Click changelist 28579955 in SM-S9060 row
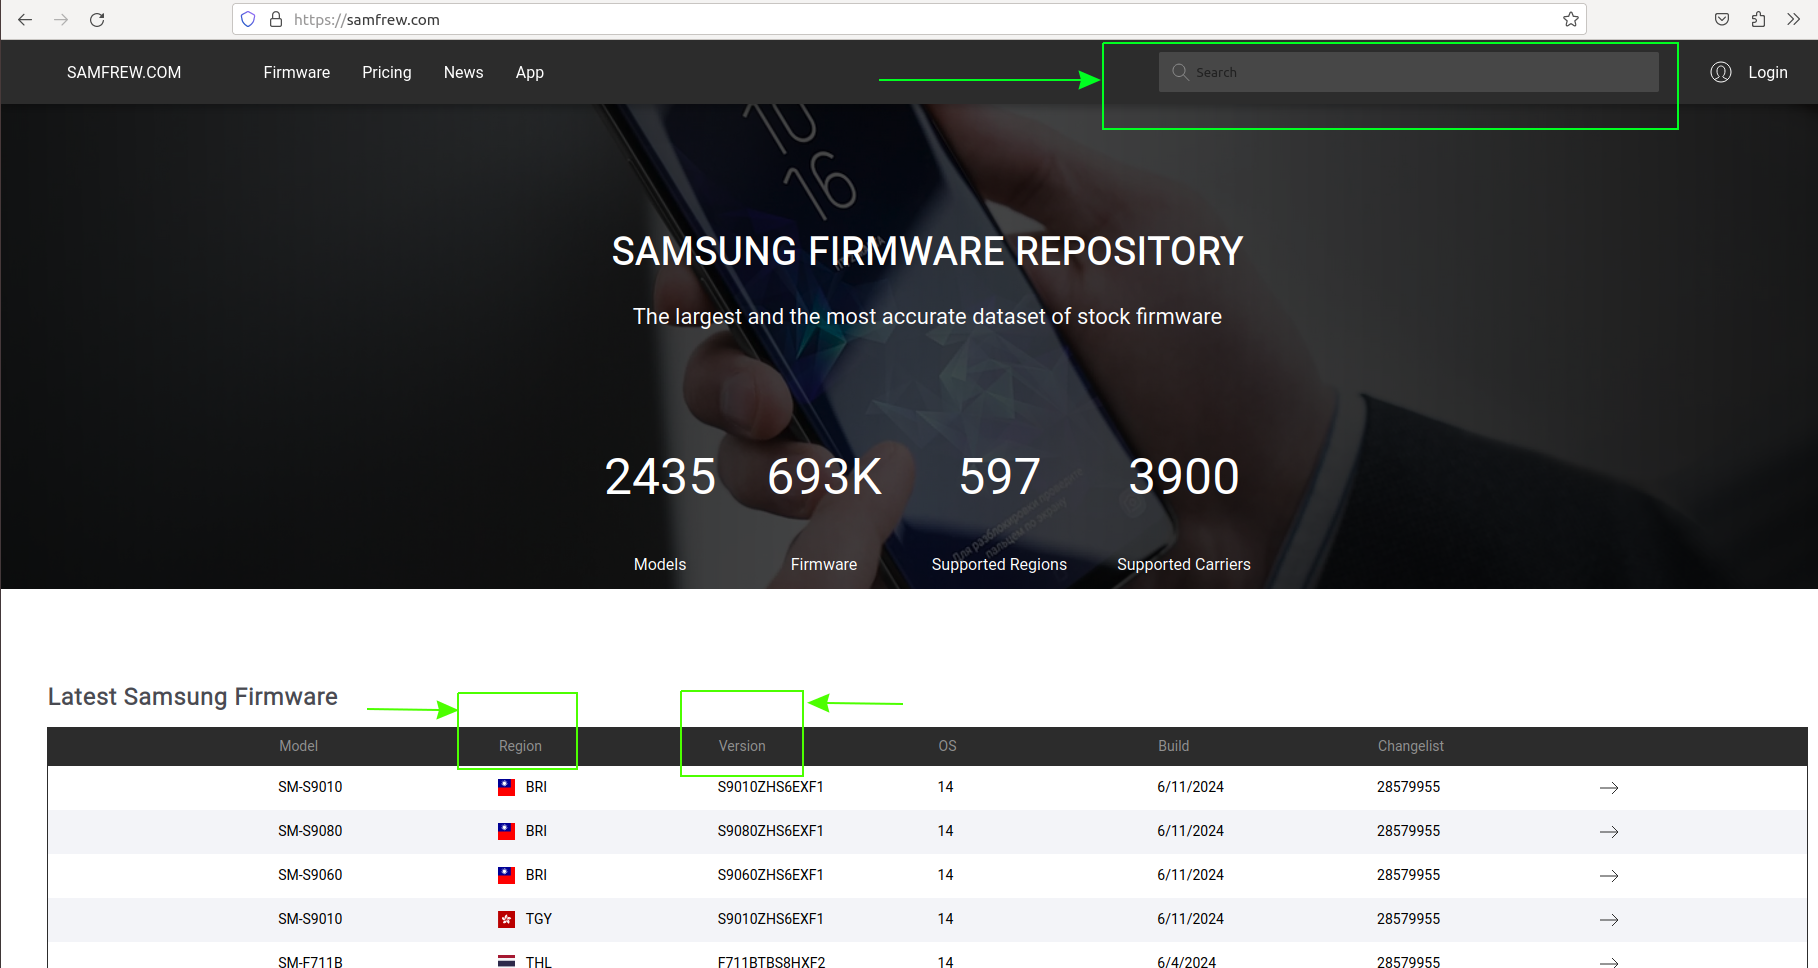Viewport: 1818px width, 968px height. click(1408, 875)
